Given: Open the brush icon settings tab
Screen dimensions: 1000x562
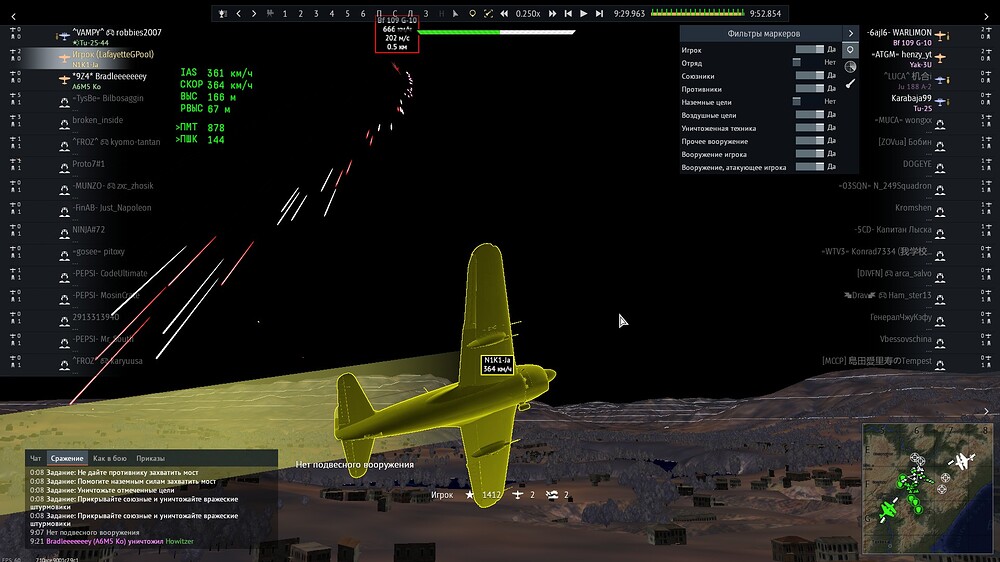Looking at the screenshot, I should [x=850, y=84].
